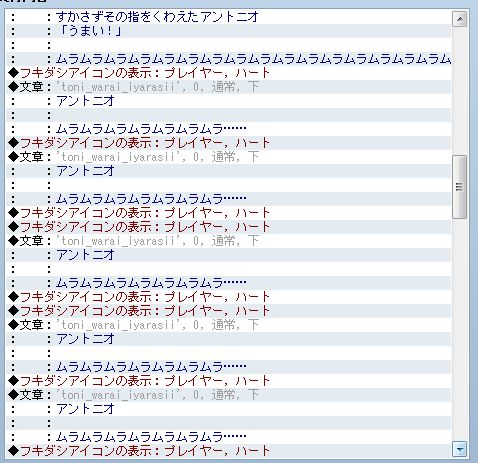Click the scrollbar down arrow button

[459, 449]
